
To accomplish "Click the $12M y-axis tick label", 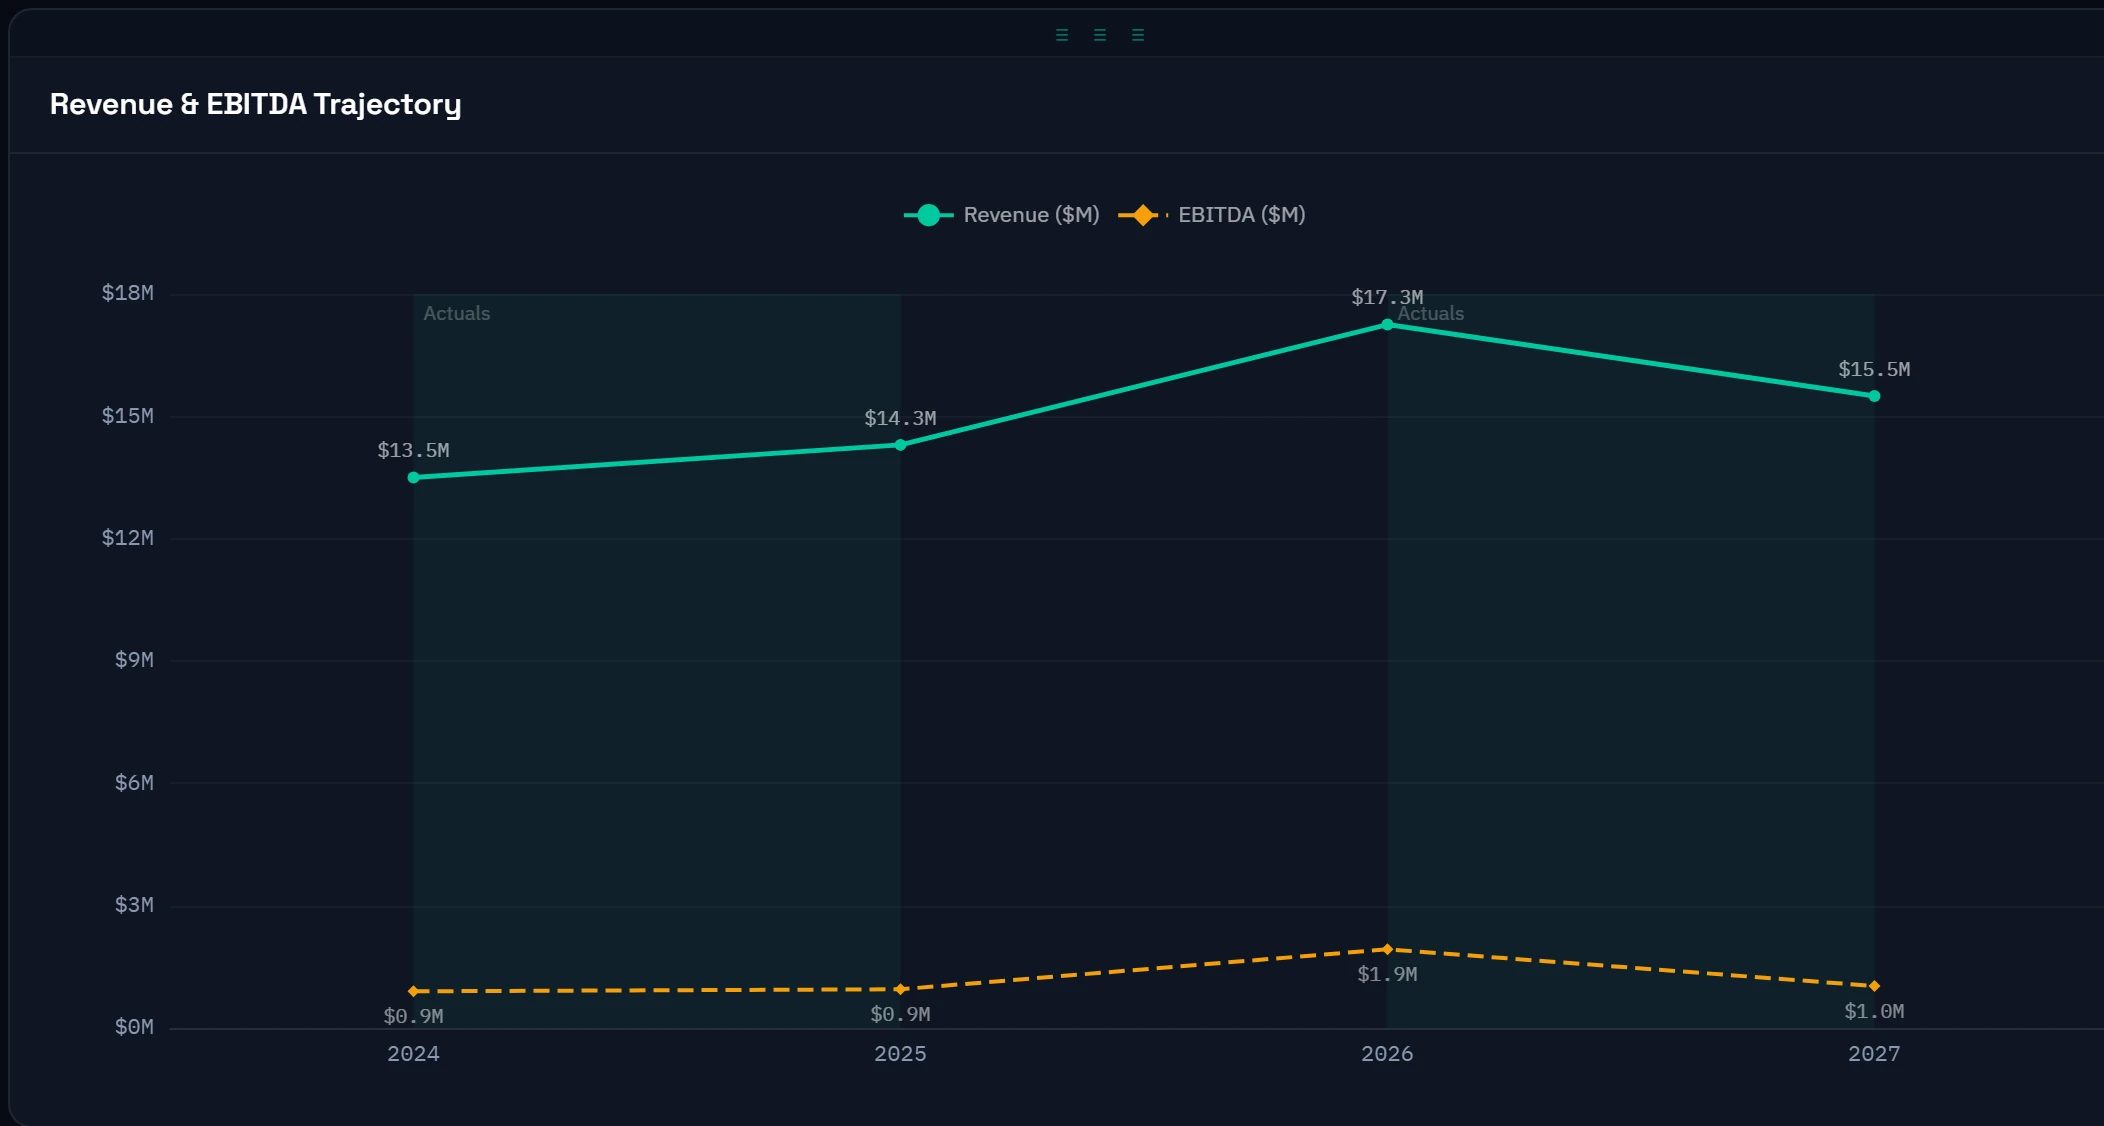I will click(x=127, y=538).
